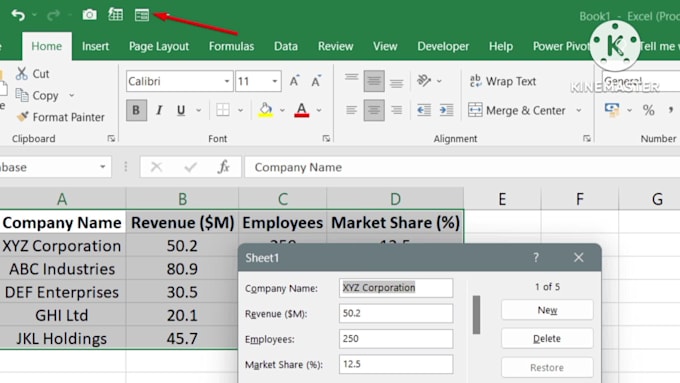Screen dimensions: 680x383
Task: Open the Alignment group dialog launcher
Action: [x=587, y=138]
